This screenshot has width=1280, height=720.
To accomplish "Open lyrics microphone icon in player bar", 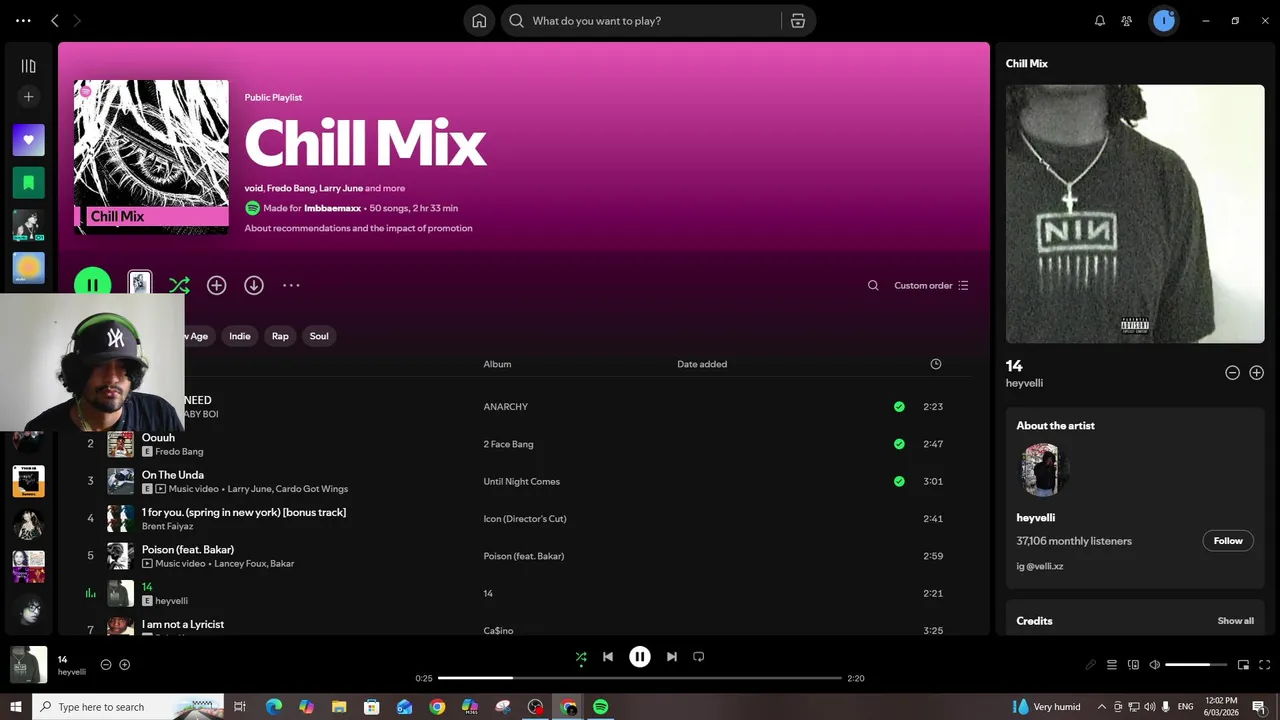I will coord(1091,665).
